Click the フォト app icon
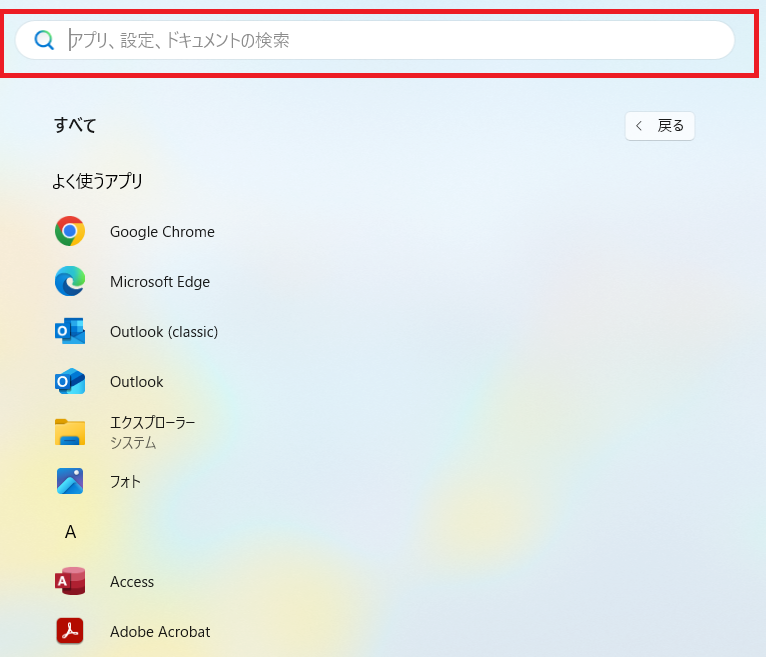The width and height of the screenshot is (766, 657). pyautogui.click(x=70, y=482)
